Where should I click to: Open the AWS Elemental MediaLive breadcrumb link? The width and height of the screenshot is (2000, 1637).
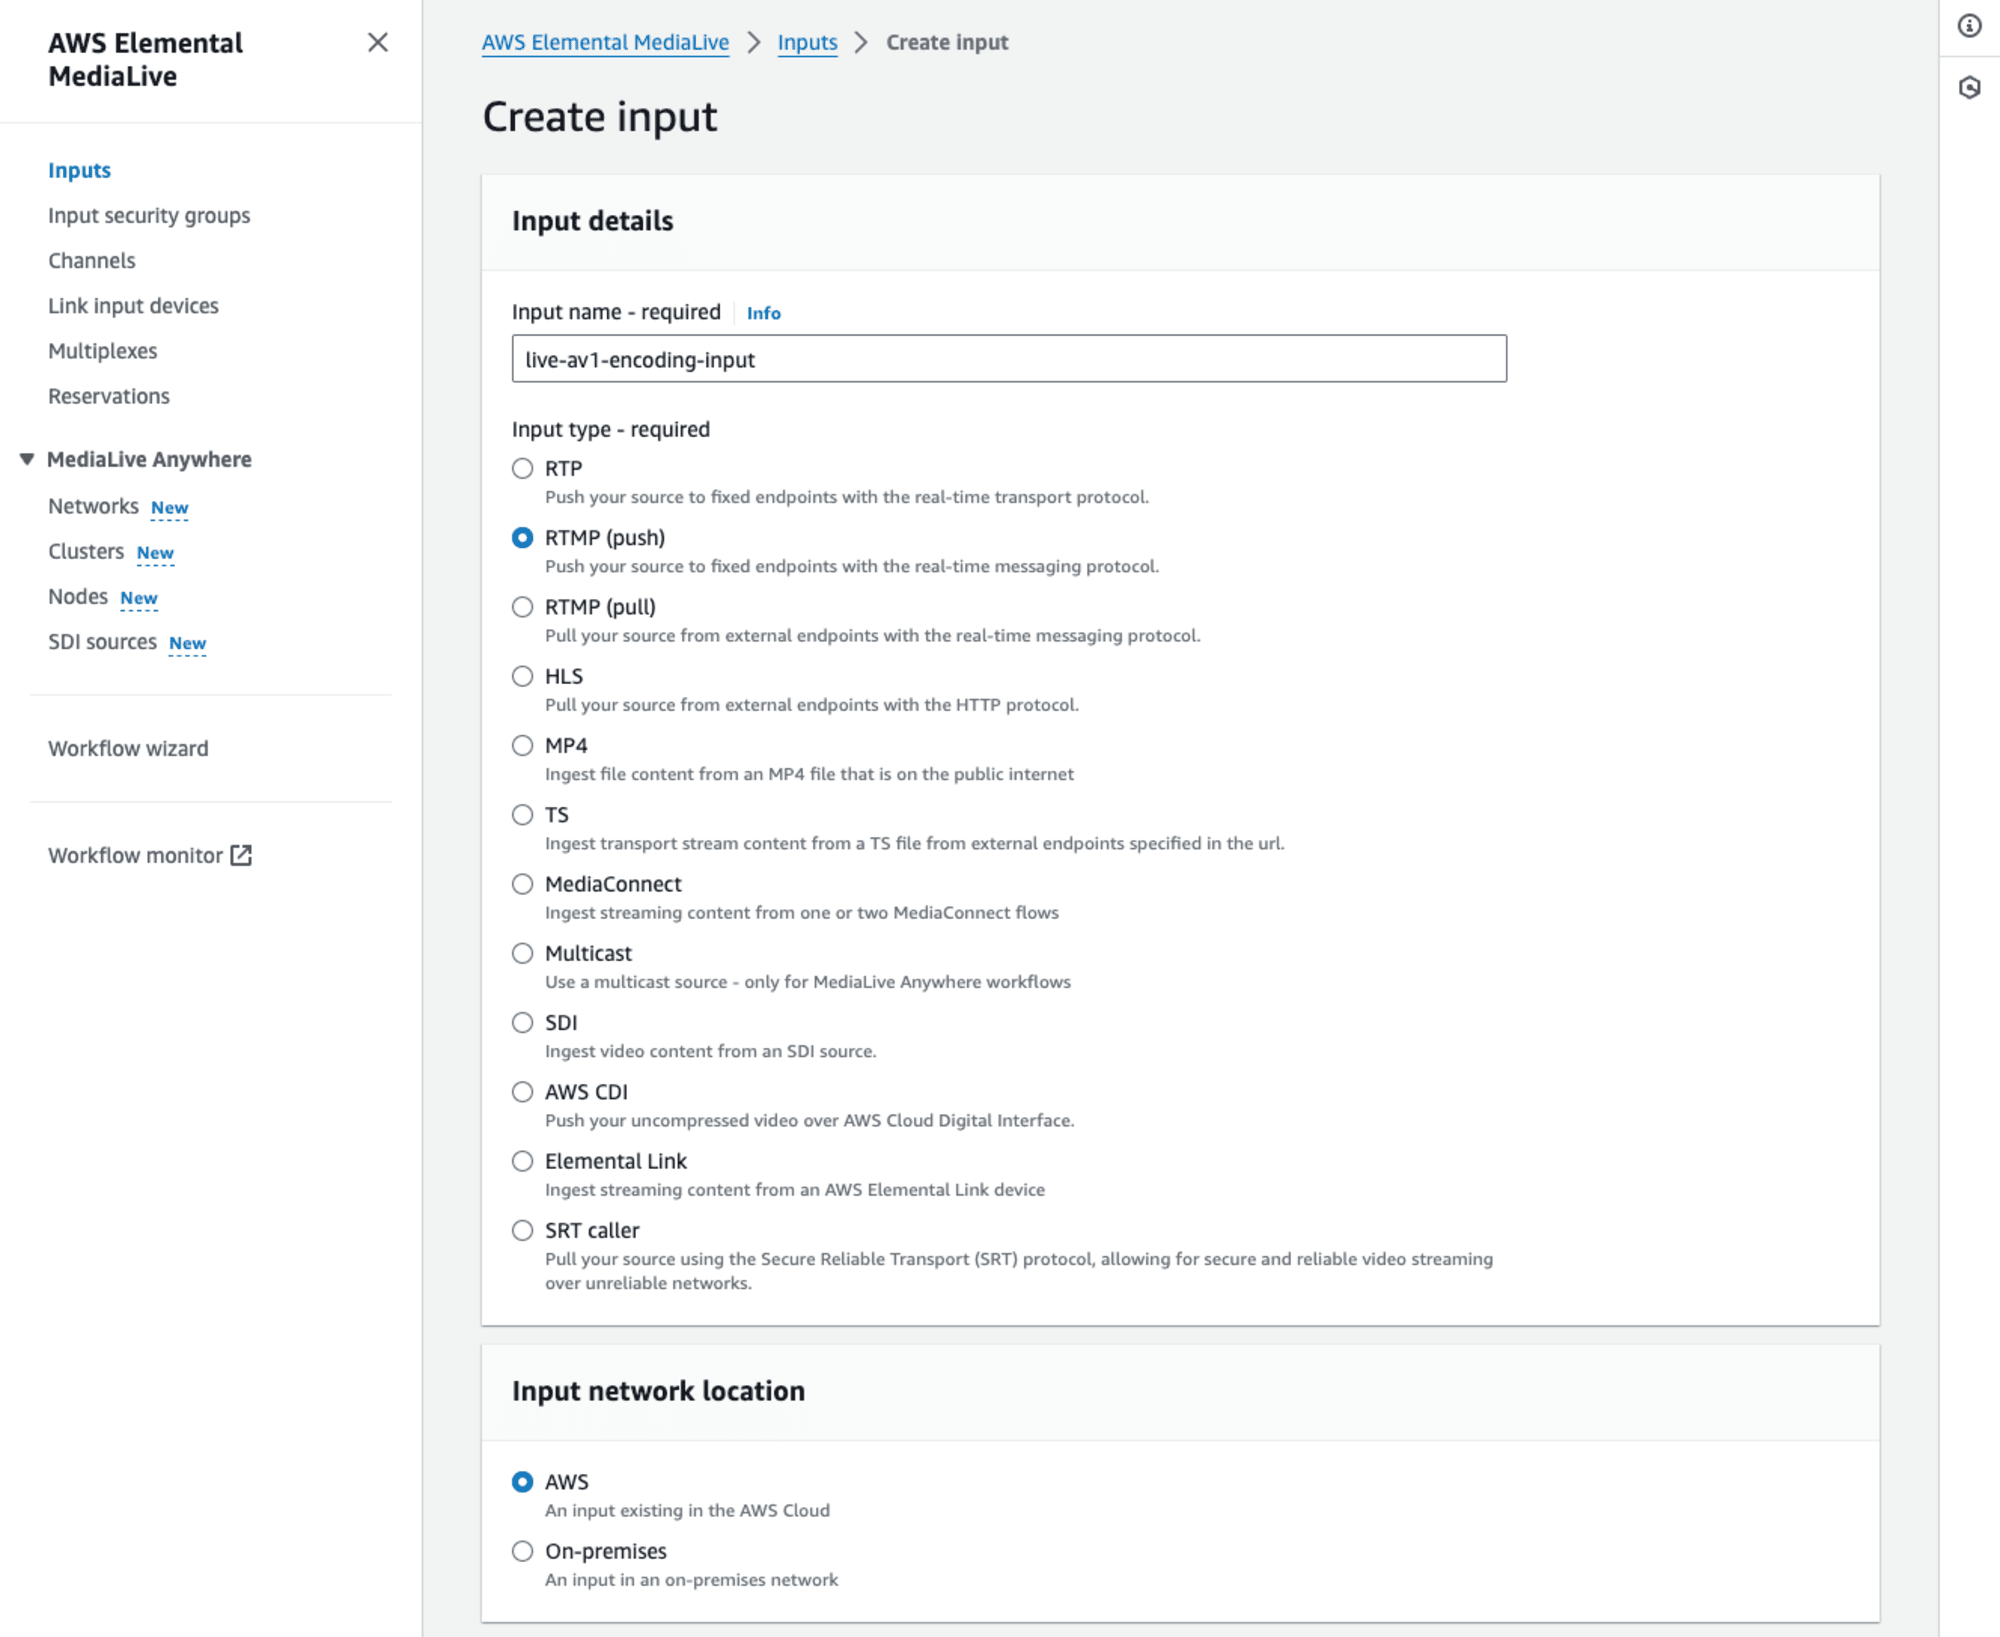[601, 42]
